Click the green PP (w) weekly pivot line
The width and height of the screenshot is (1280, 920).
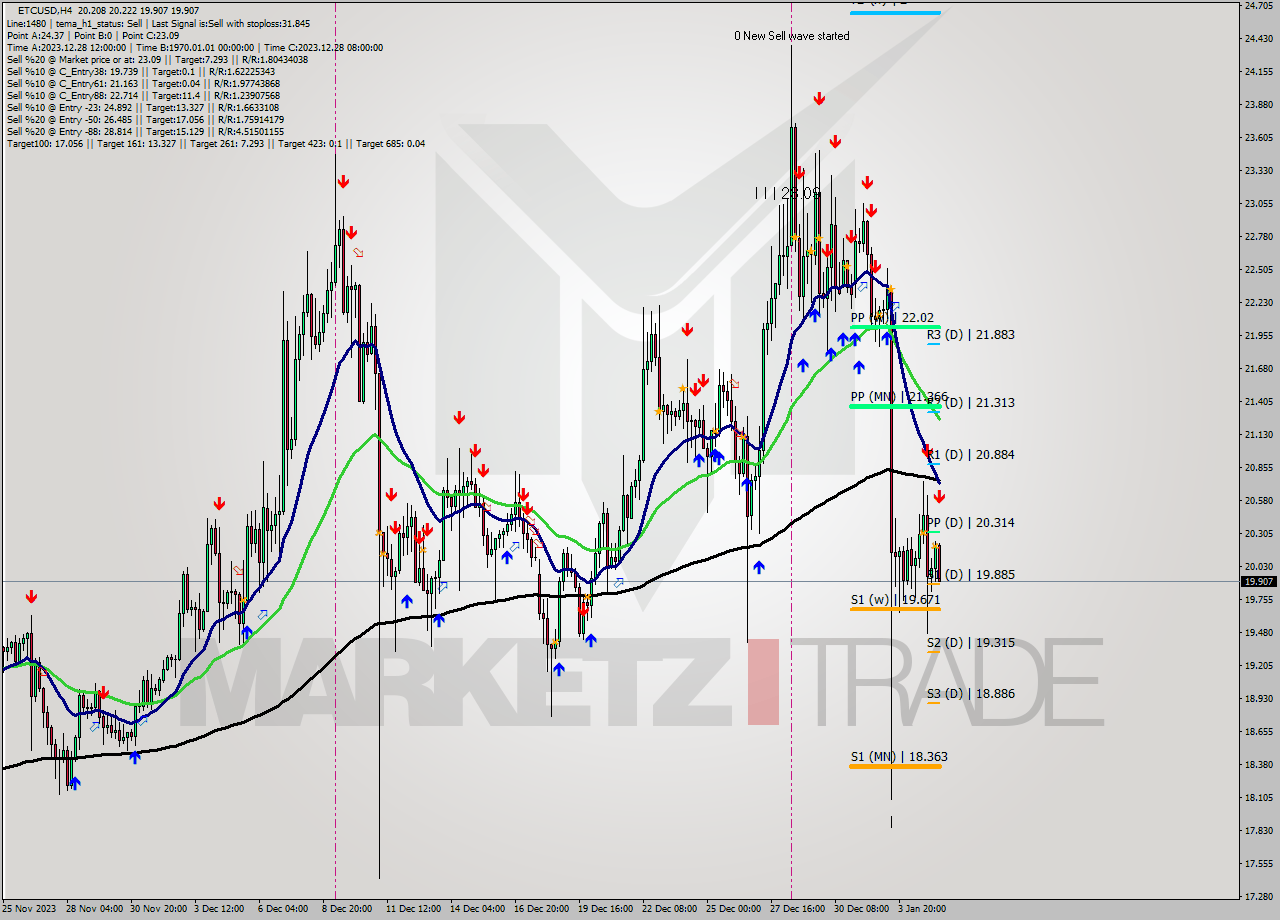pyautogui.click(x=895, y=327)
